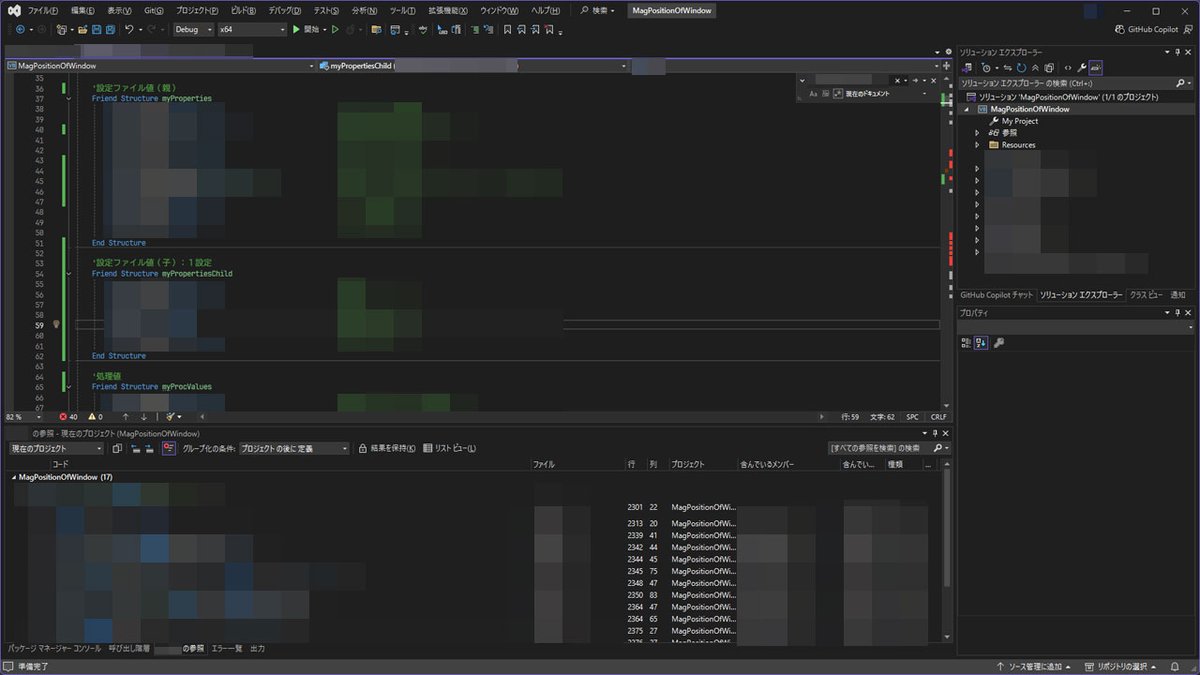This screenshot has width=1200, height=675.
Task: Click Properties panel property pages wrench icon
Action: [x=998, y=342]
